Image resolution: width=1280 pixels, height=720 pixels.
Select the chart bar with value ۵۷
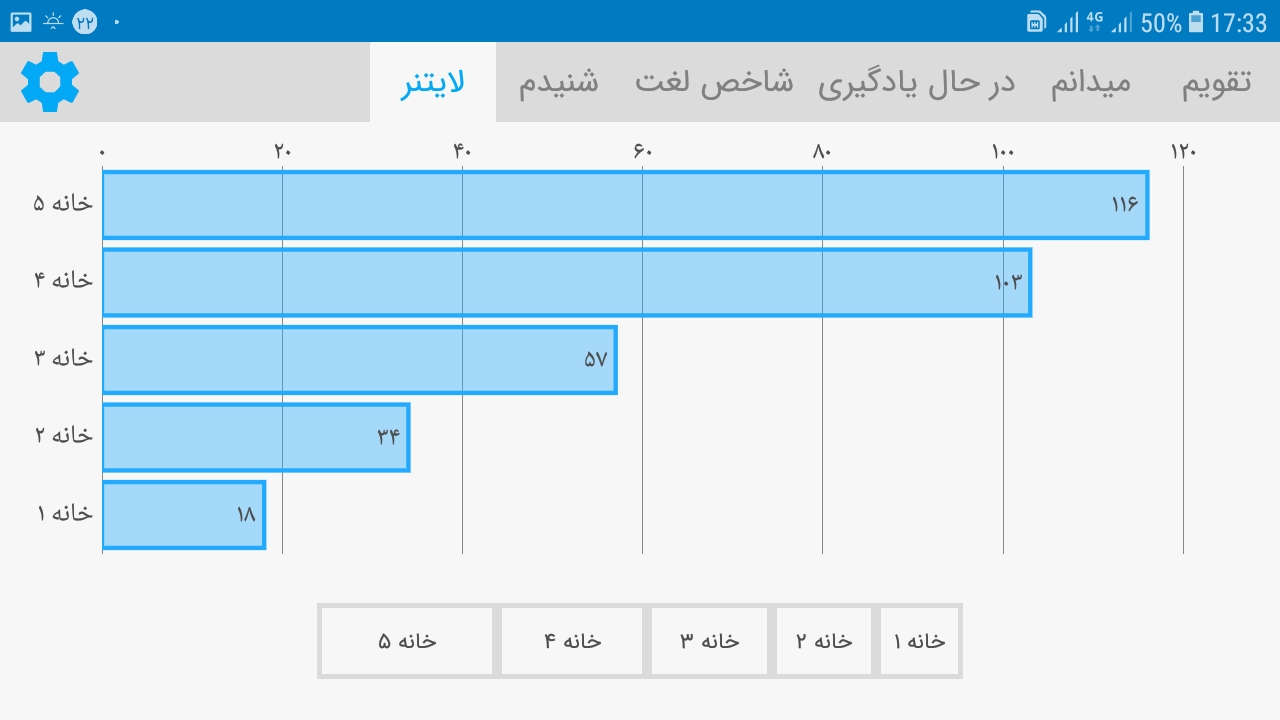(x=360, y=360)
